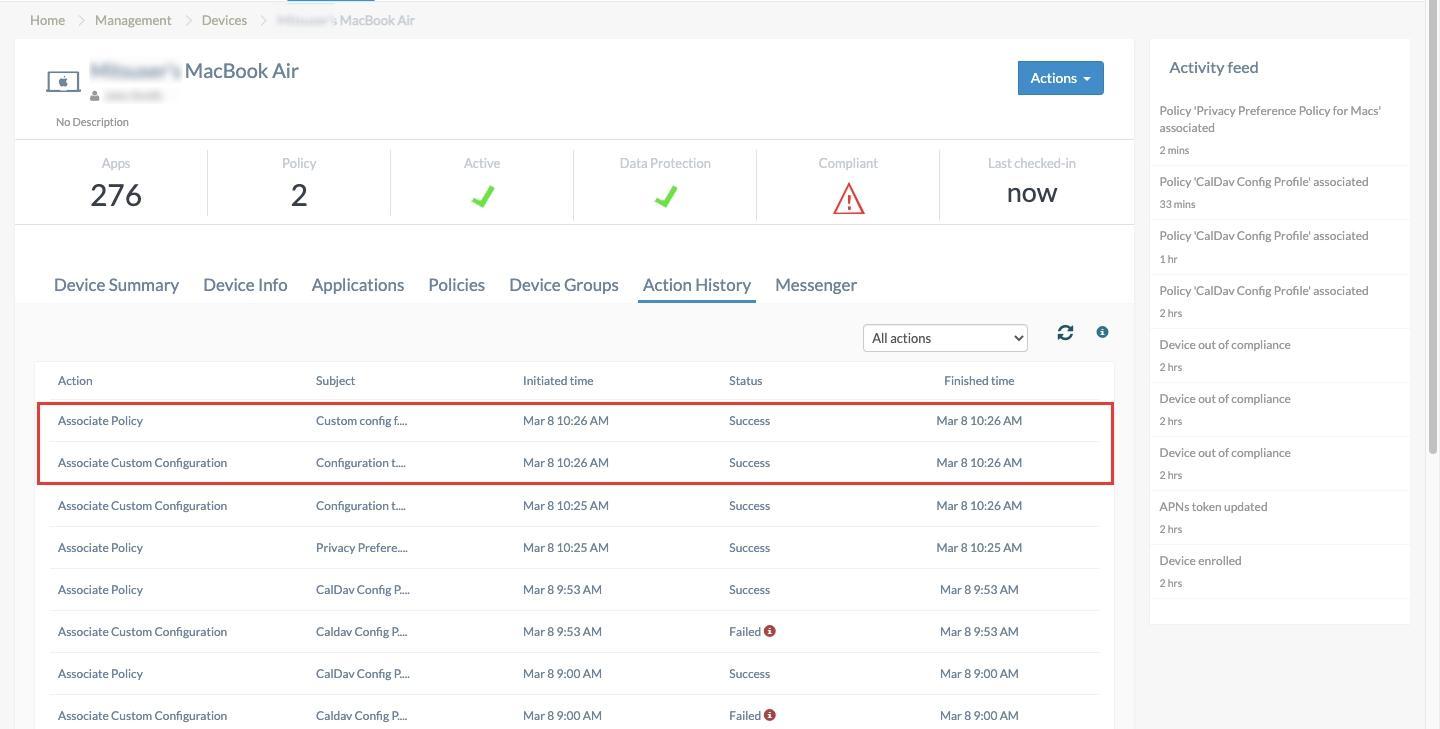The height and width of the screenshot is (729, 1440).
Task: Click the refresh icon beside the actions filter
Action: (1065, 332)
